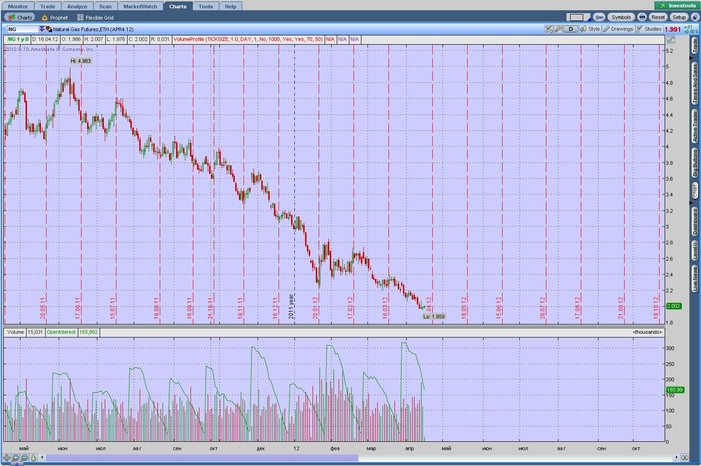701x466 pixels.
Task: Click the arrow icon between Symbols and Reset
Action: point(642,17)
